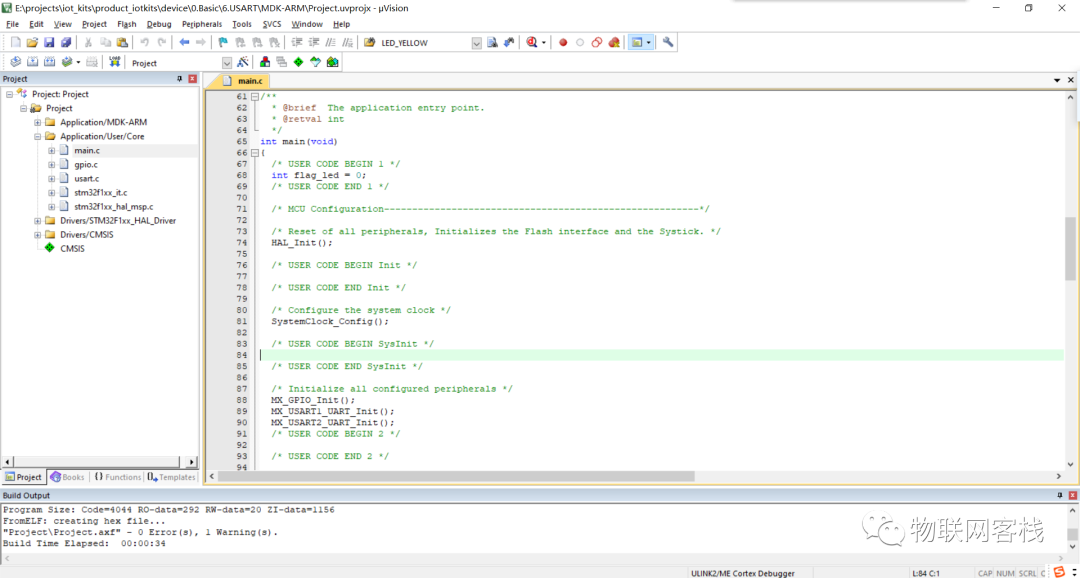Viewport: 1080px width, 578px height.
Task: Open Configuration with the wrench icon
Action: point(668,42)
